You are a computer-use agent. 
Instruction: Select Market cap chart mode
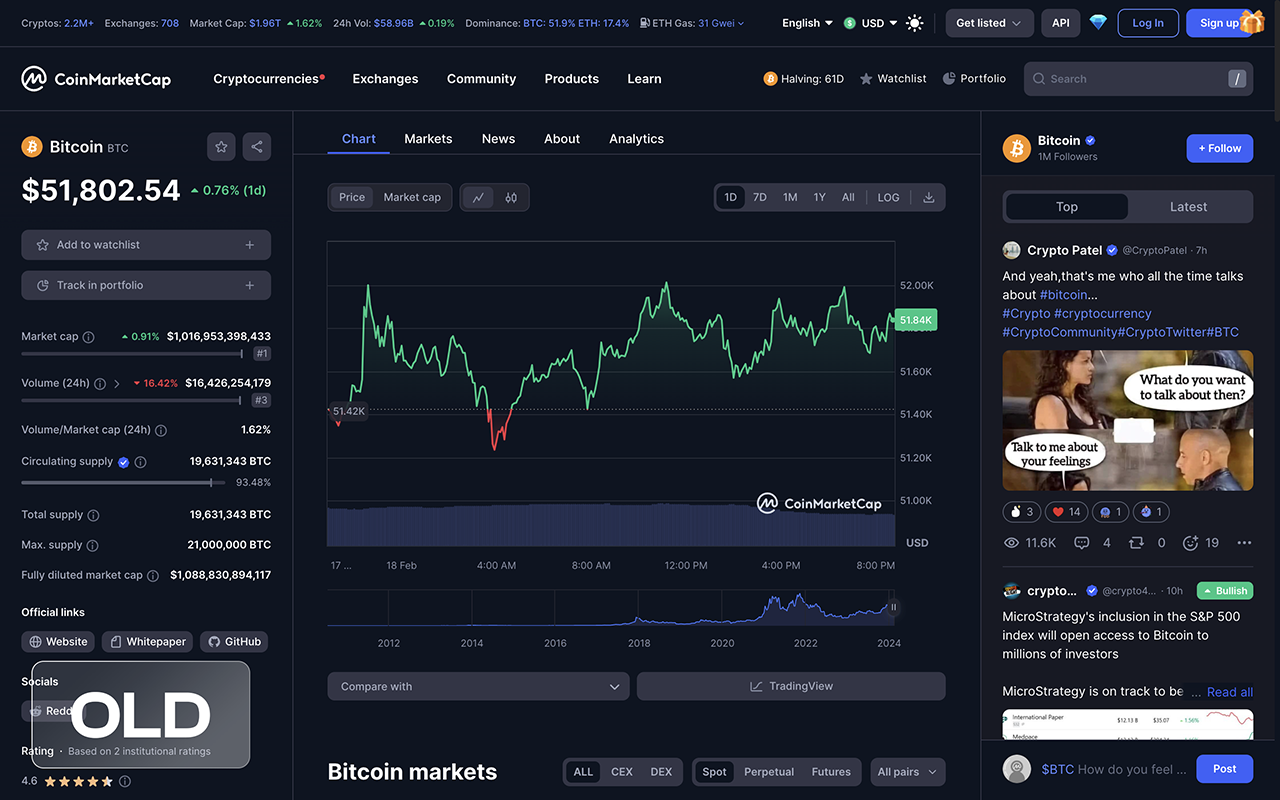(412, 197)
